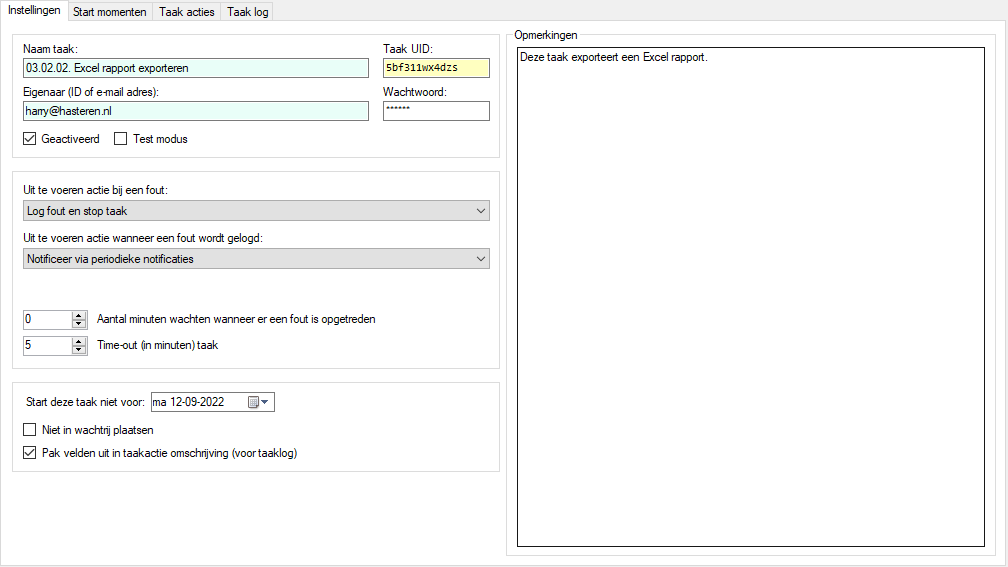Select the Instellingen tab

34,11
